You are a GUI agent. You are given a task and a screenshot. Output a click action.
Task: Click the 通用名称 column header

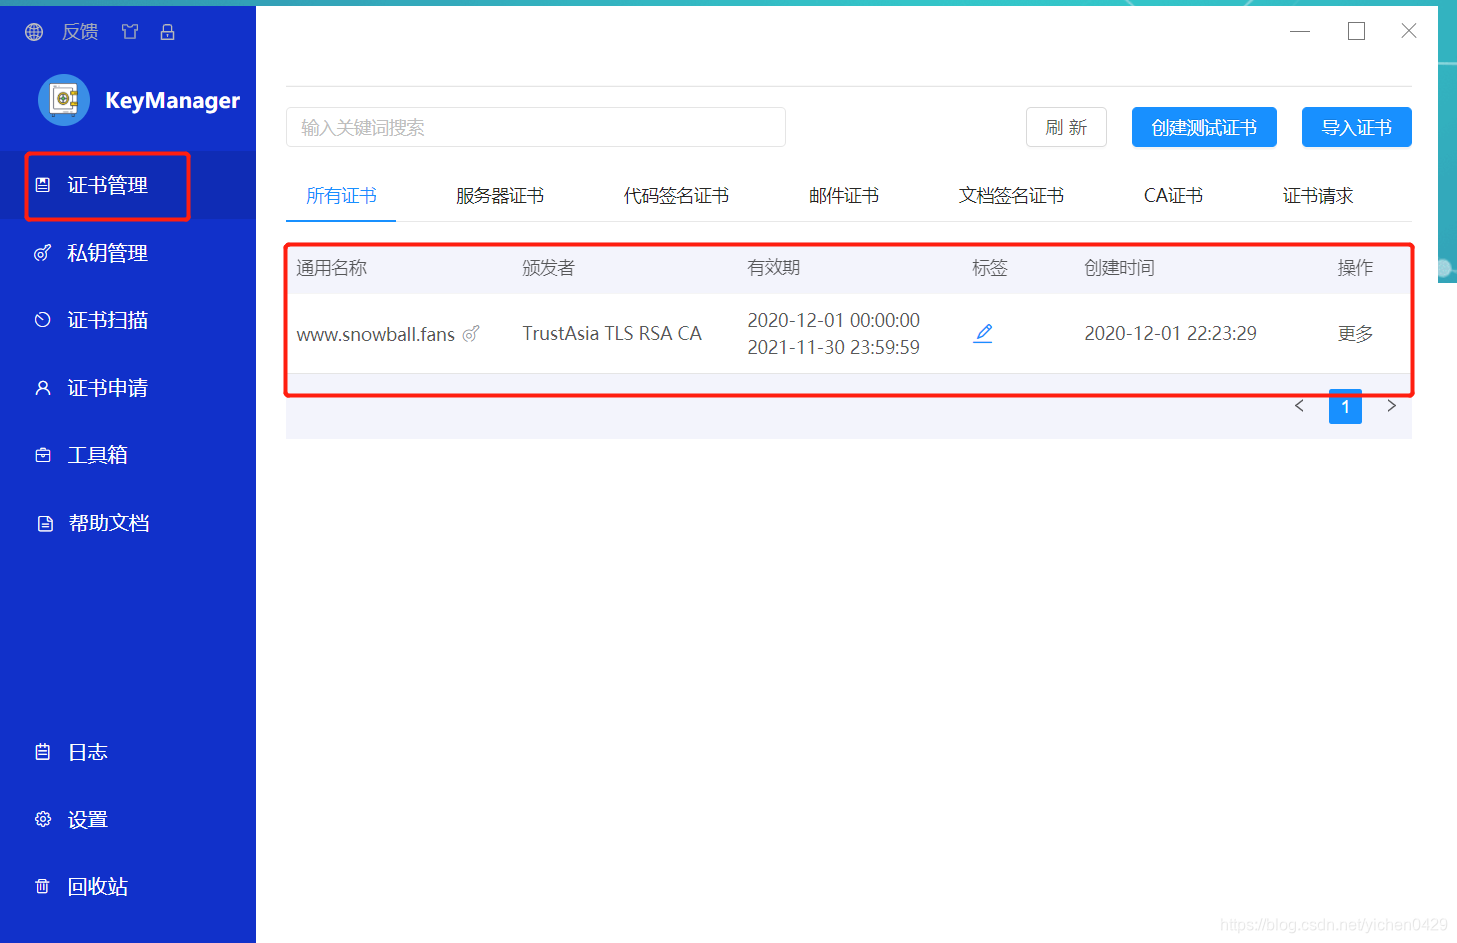[332, 268]
